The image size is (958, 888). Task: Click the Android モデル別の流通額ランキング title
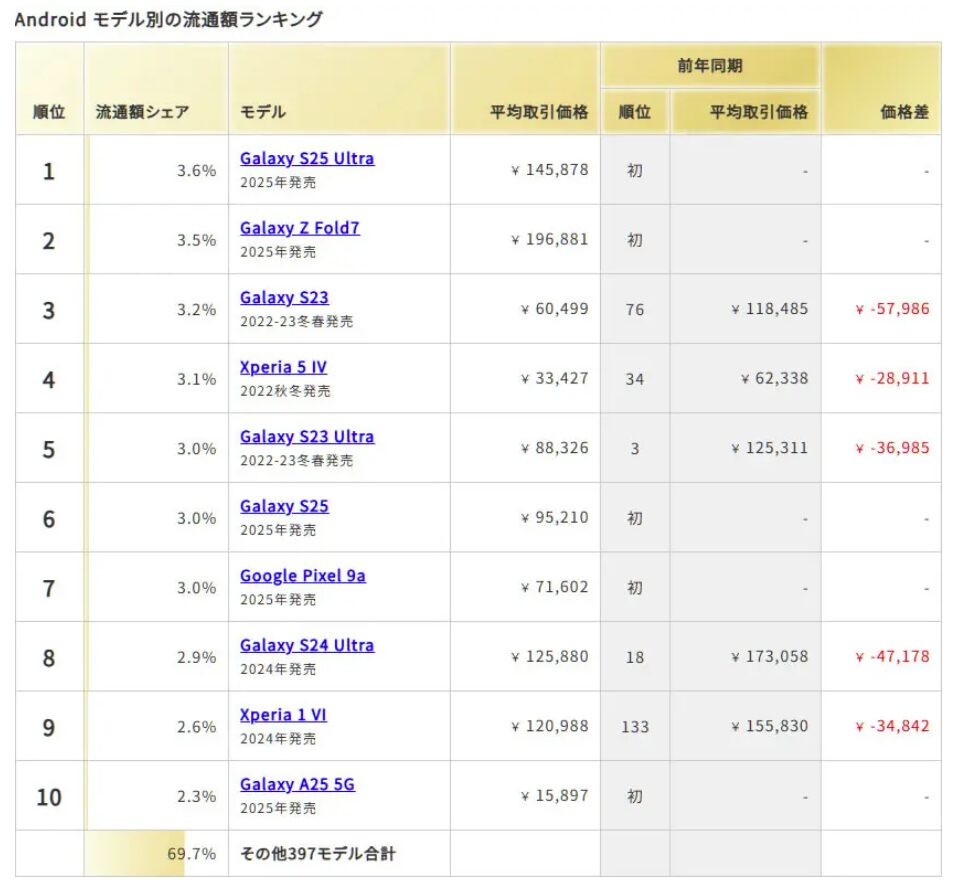(168, 19)
